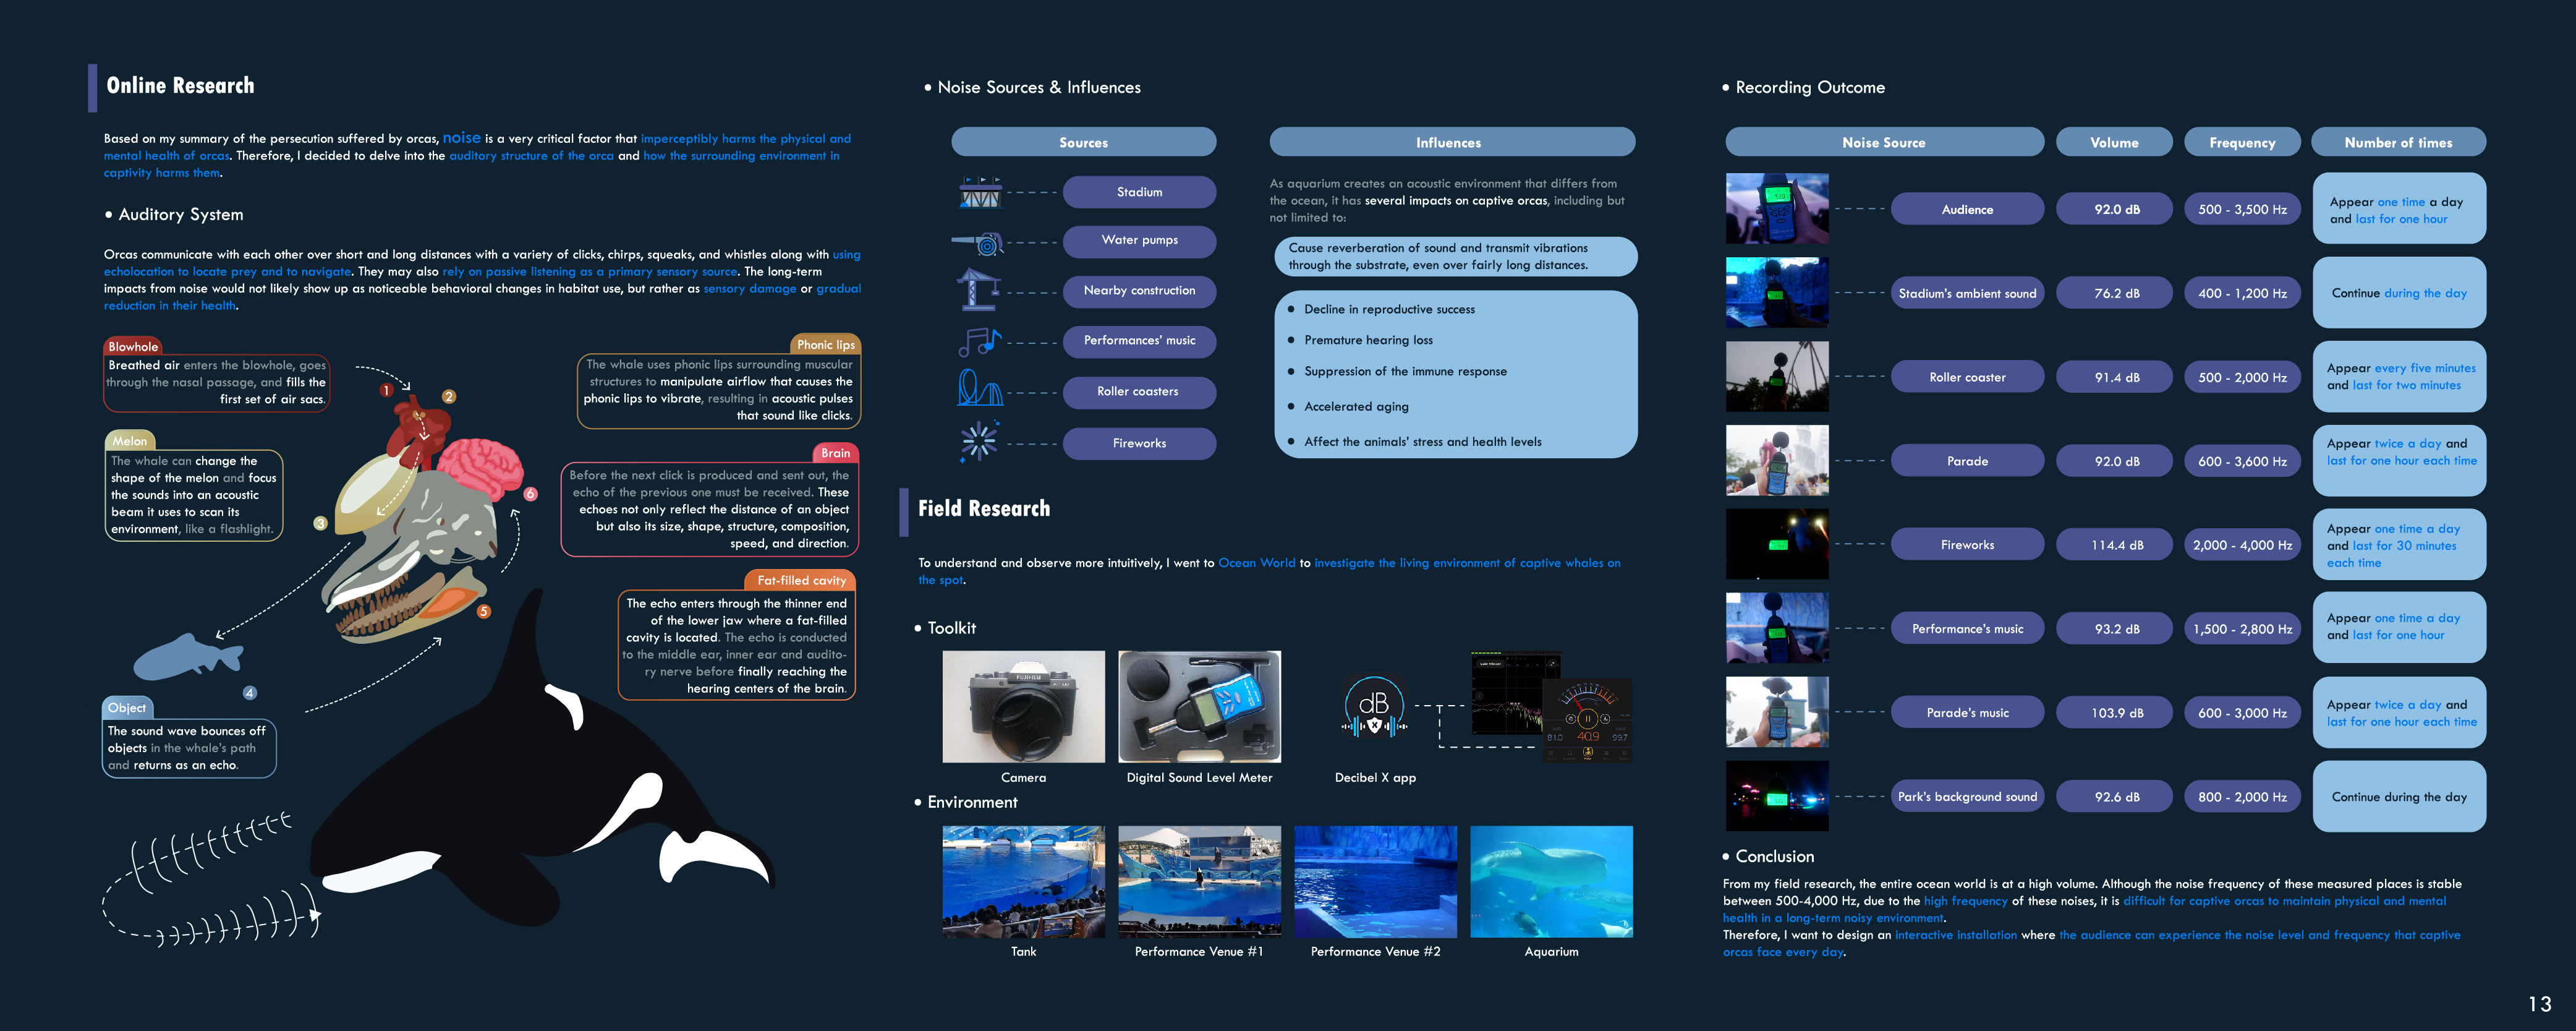Image resolution: width=2576 pixels, height=1031 pixels.
Task: Select the Nearby construction pill
Action: point(1139,291)
